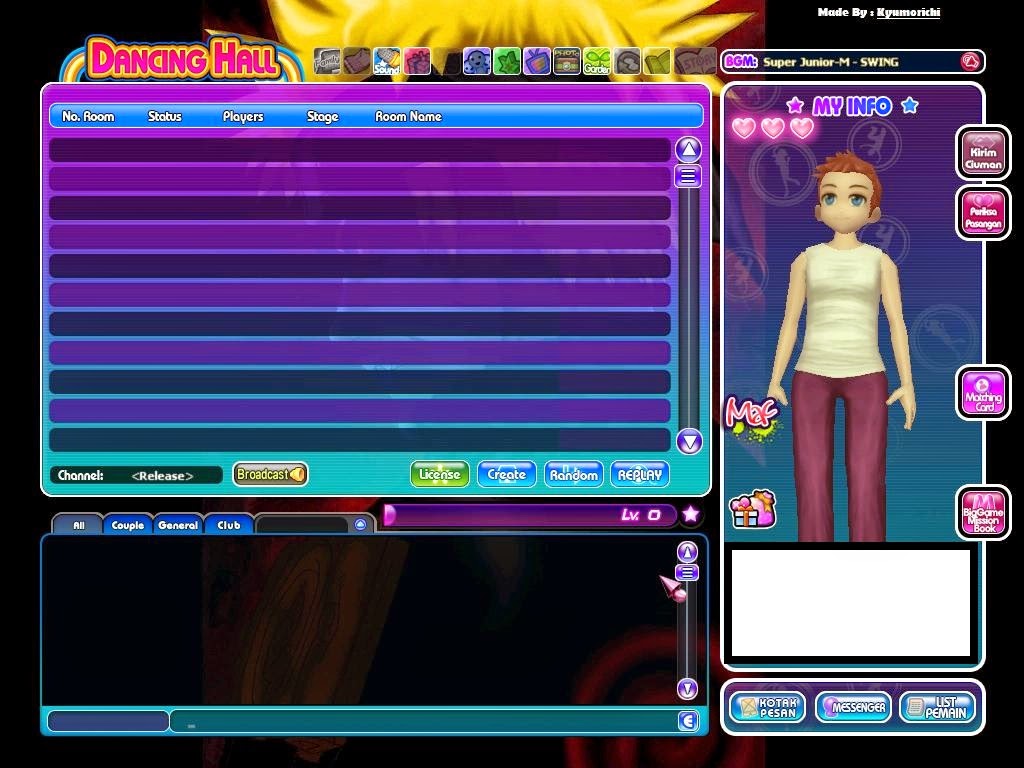The width and height of the screenshot is (1024, 768).
Task: Click the brown folder icon beside Family
Action: point(357,61)
